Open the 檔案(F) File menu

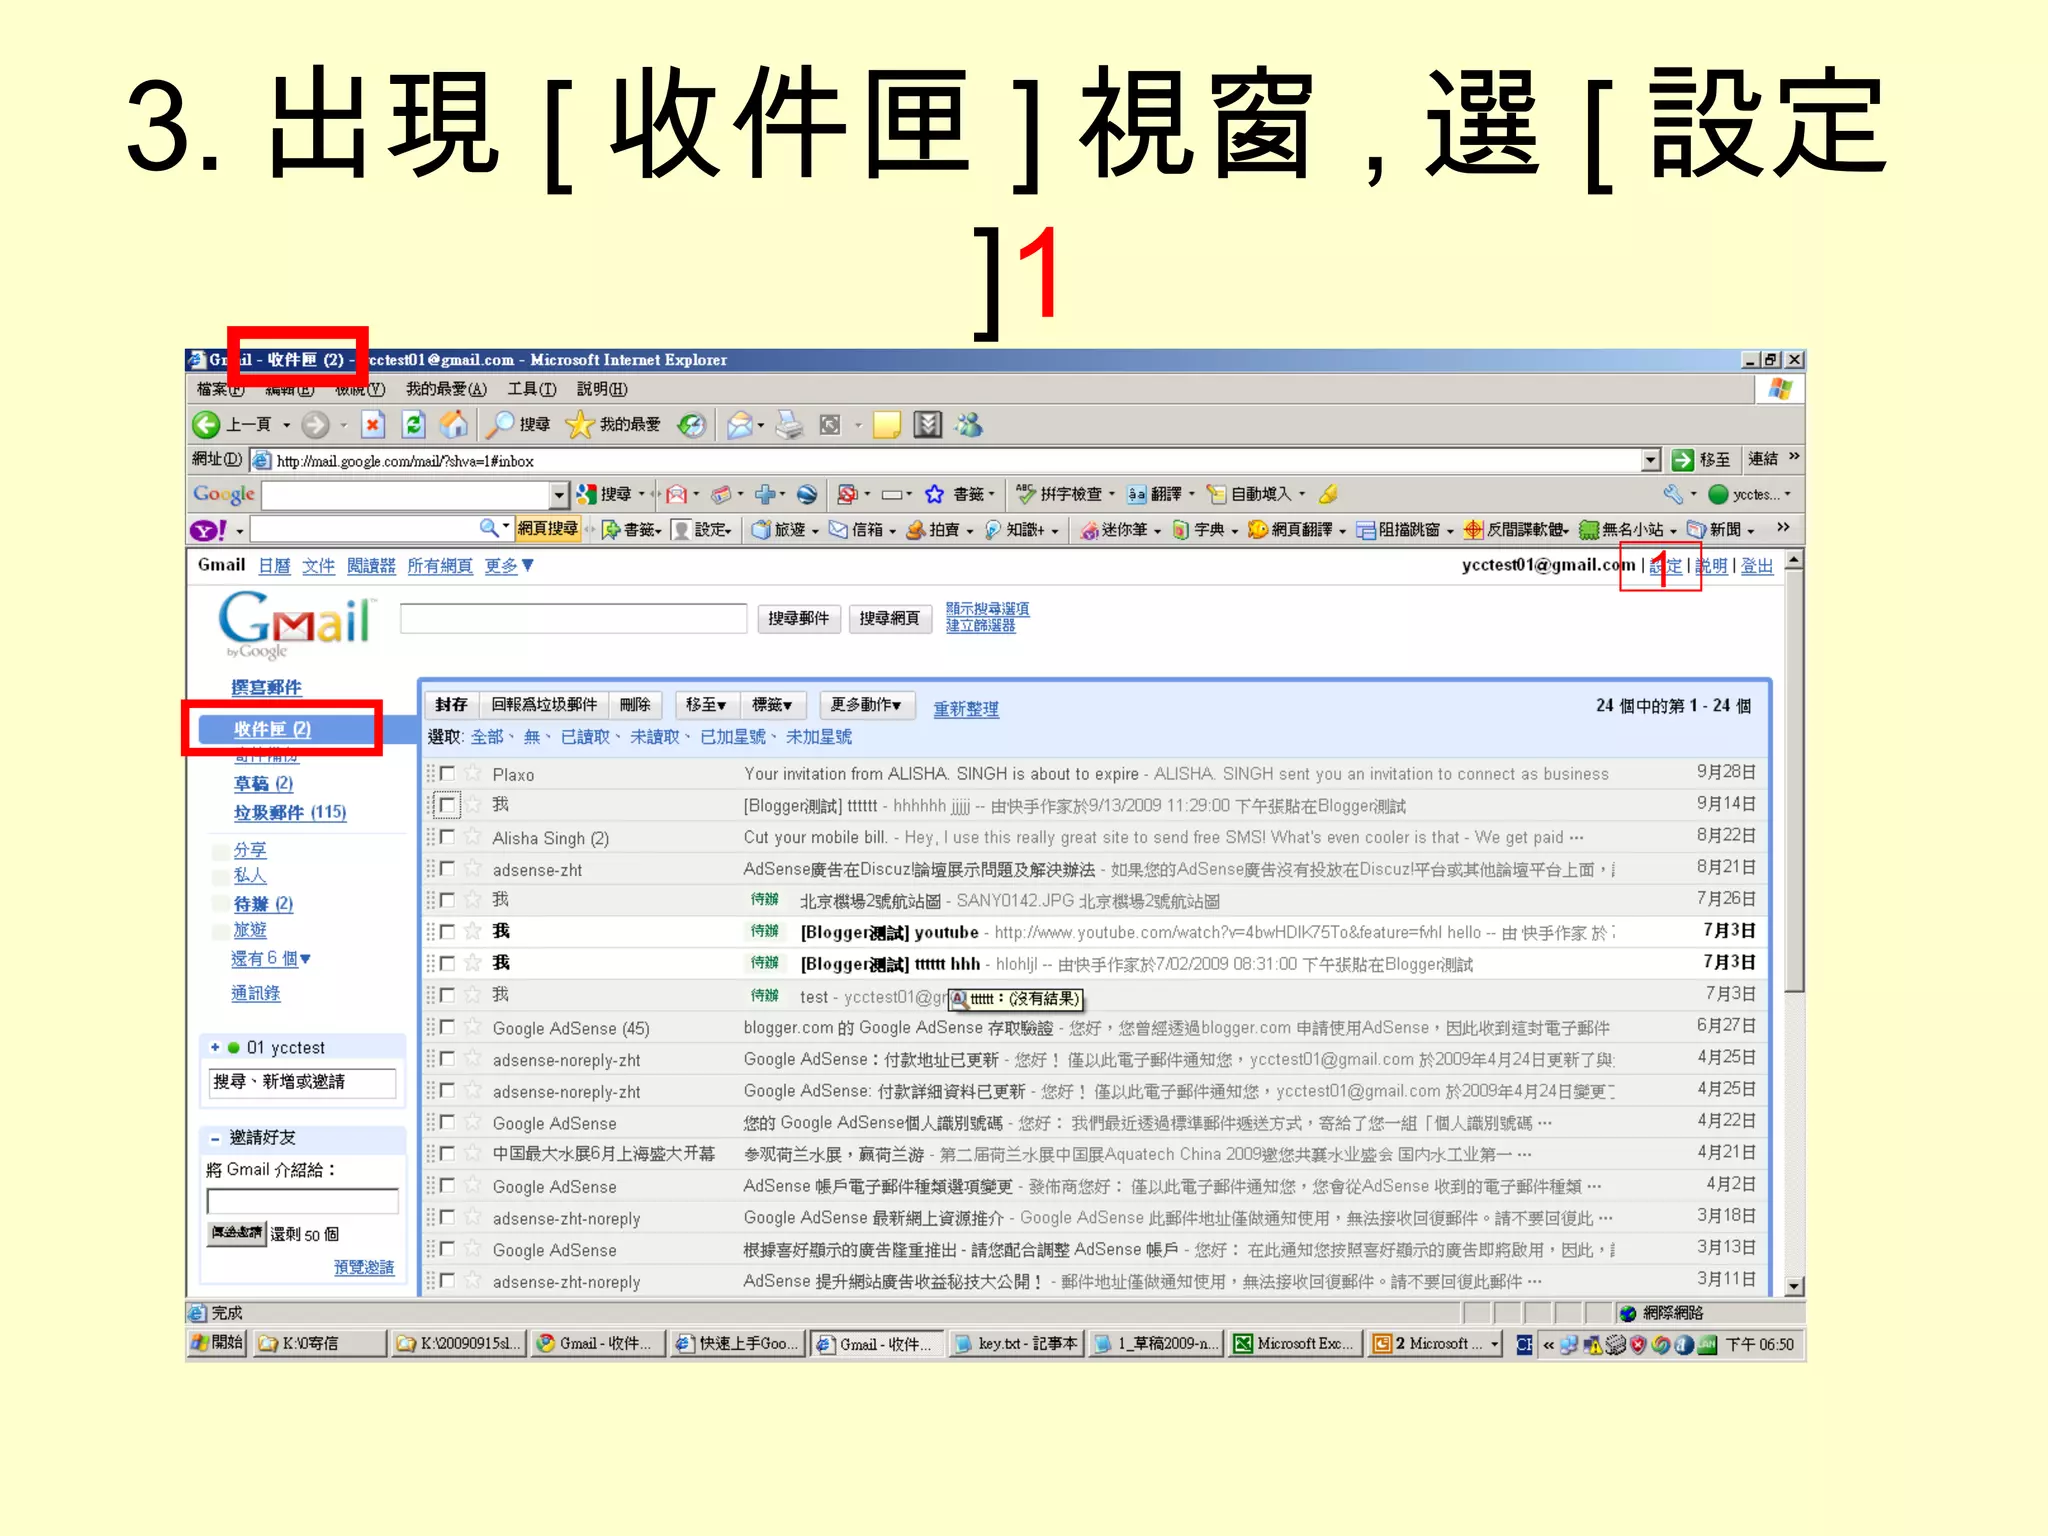point(220,389)
